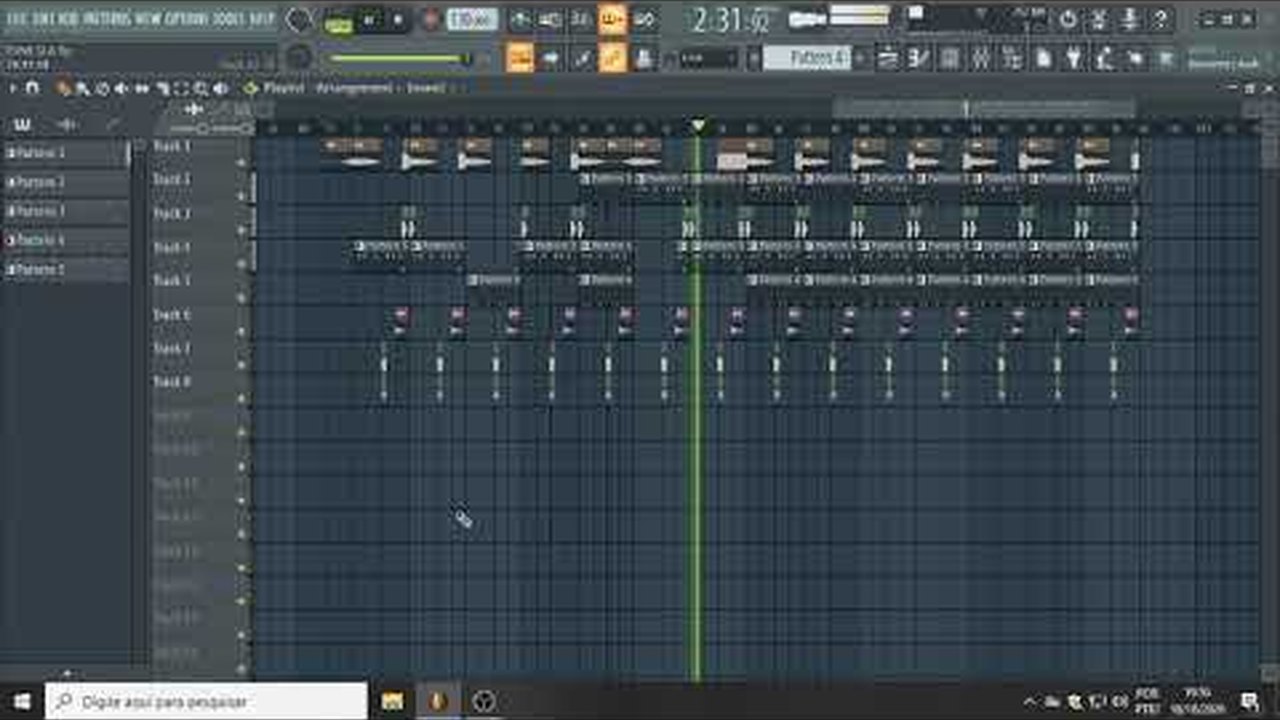Open File Explorer from the taskbar
Screen dimensions: 1280x720
(x=393, y=701)
